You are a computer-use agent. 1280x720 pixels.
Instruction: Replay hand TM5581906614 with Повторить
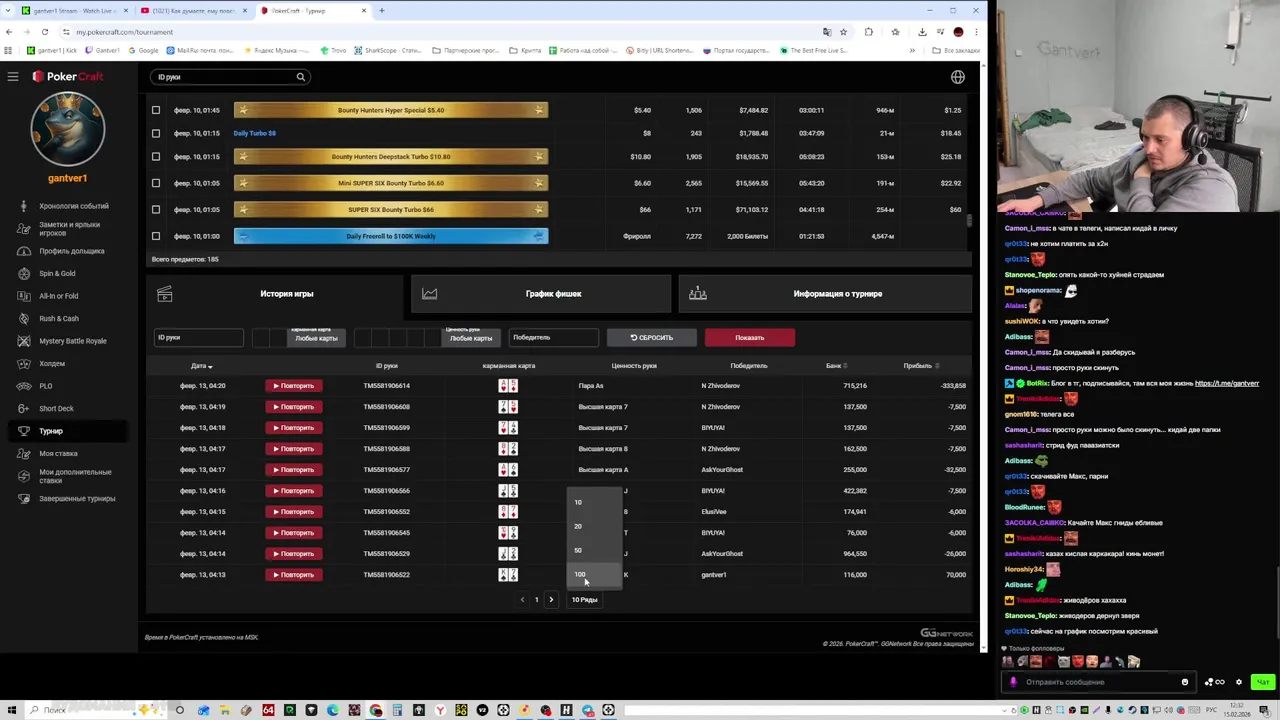[x=294, y=386]
